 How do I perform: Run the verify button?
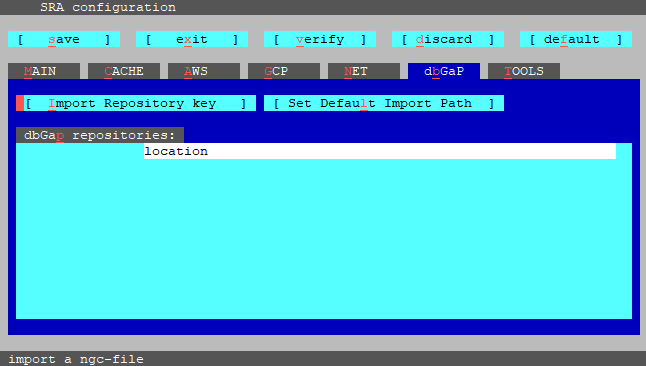pyautogui.click(x=320, y=39)
